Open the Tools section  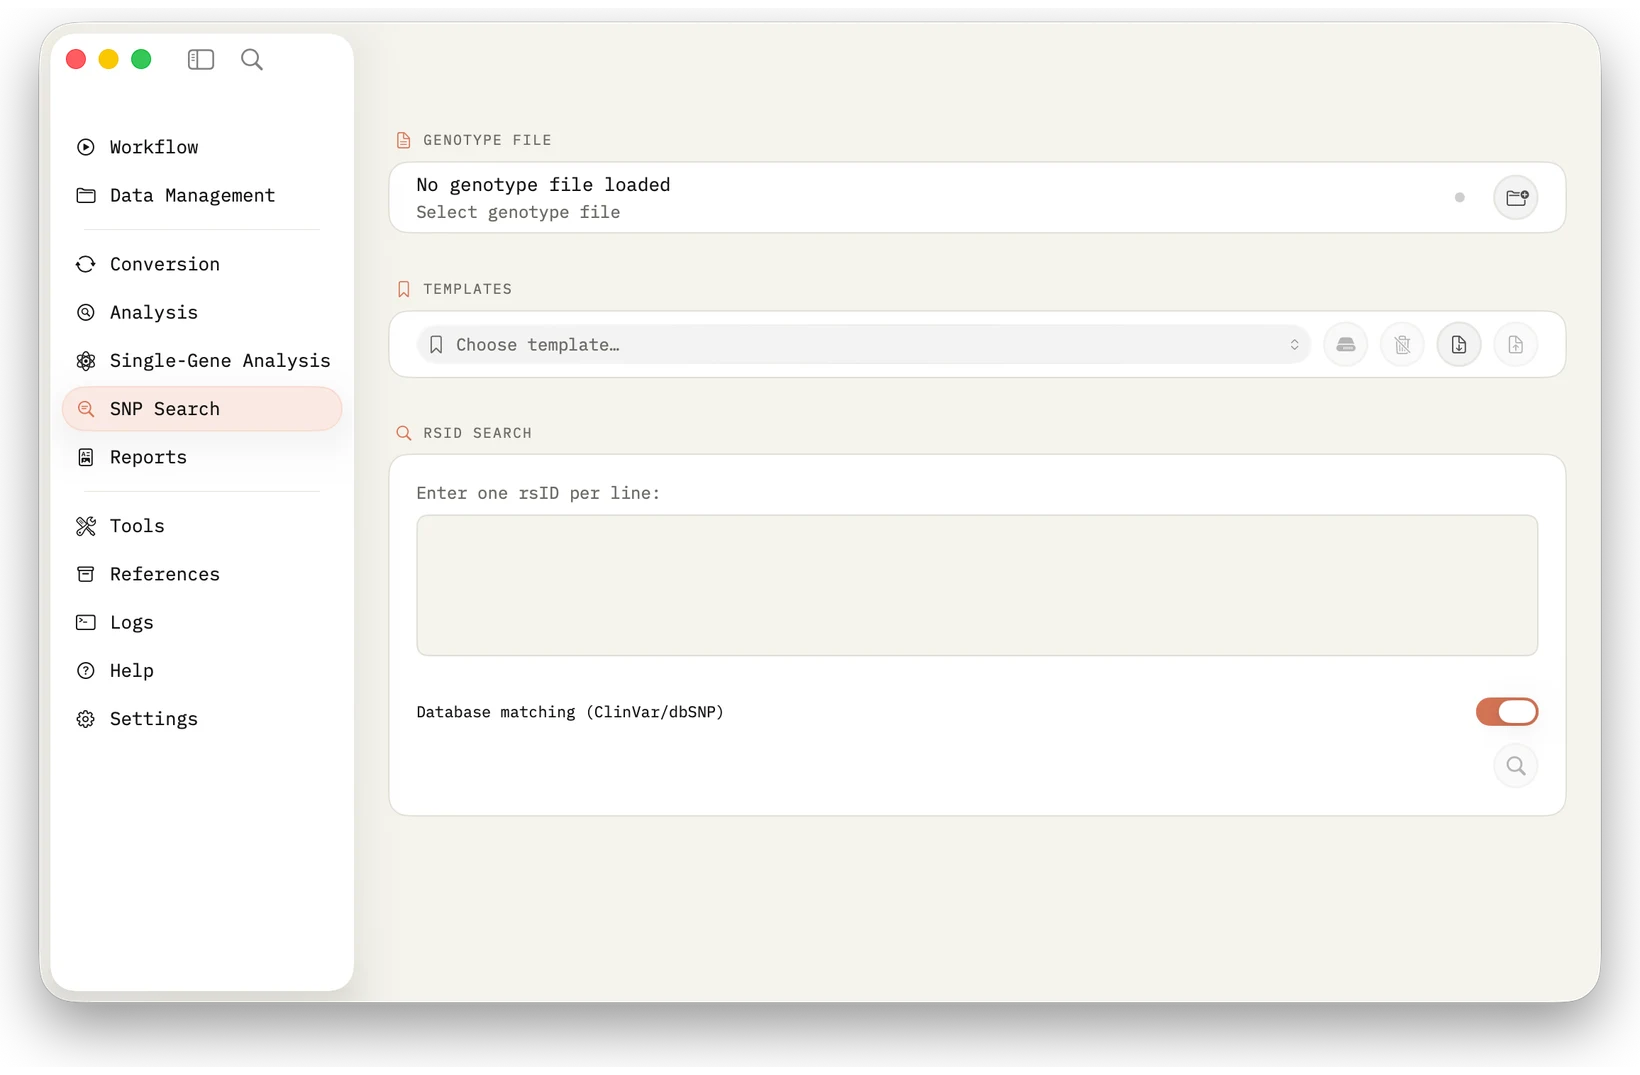click(x=202, y=526)
